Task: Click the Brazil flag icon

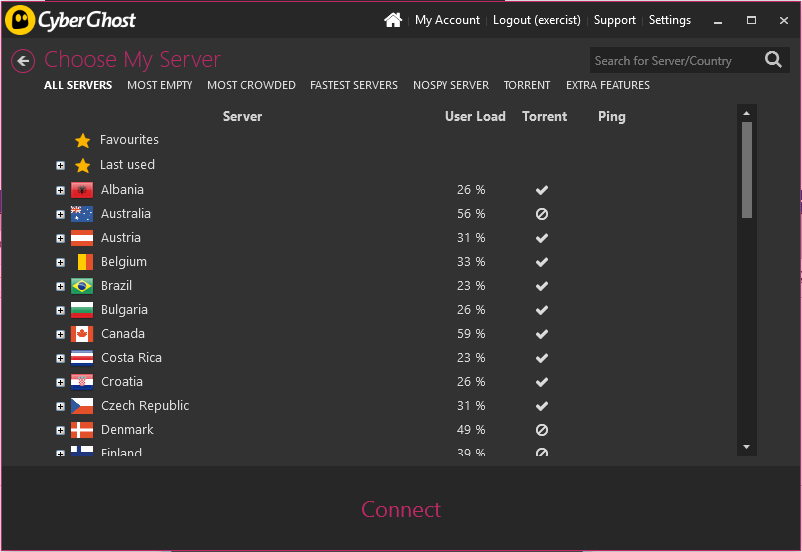Action: pos(82,286)
